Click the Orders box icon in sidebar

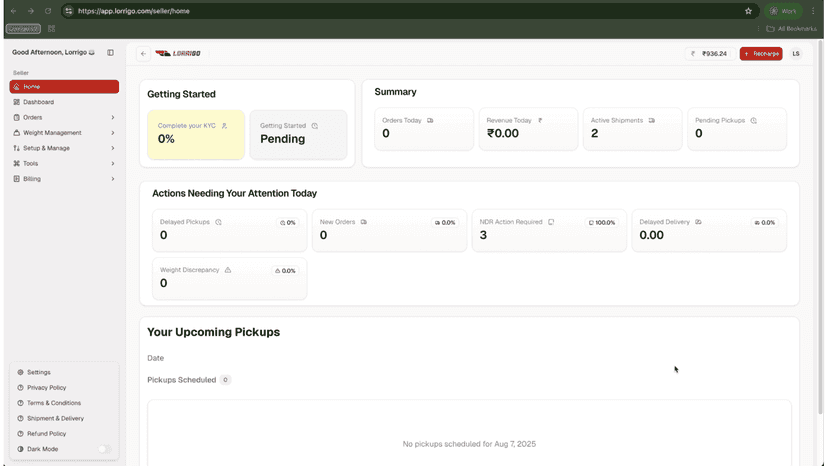pyautogui.click(x=16, y=117)
